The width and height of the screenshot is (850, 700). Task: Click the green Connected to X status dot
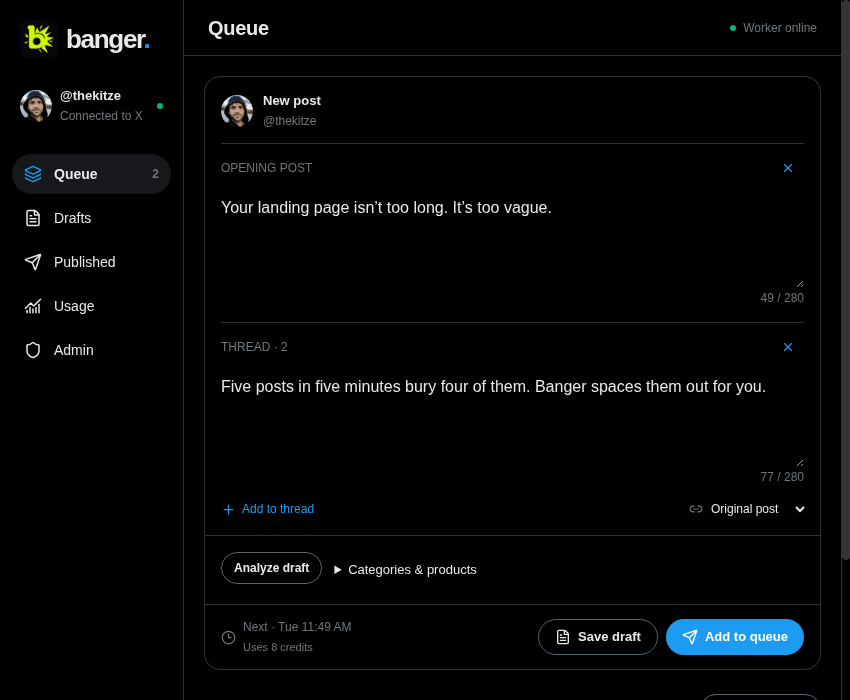coord(160,106)
